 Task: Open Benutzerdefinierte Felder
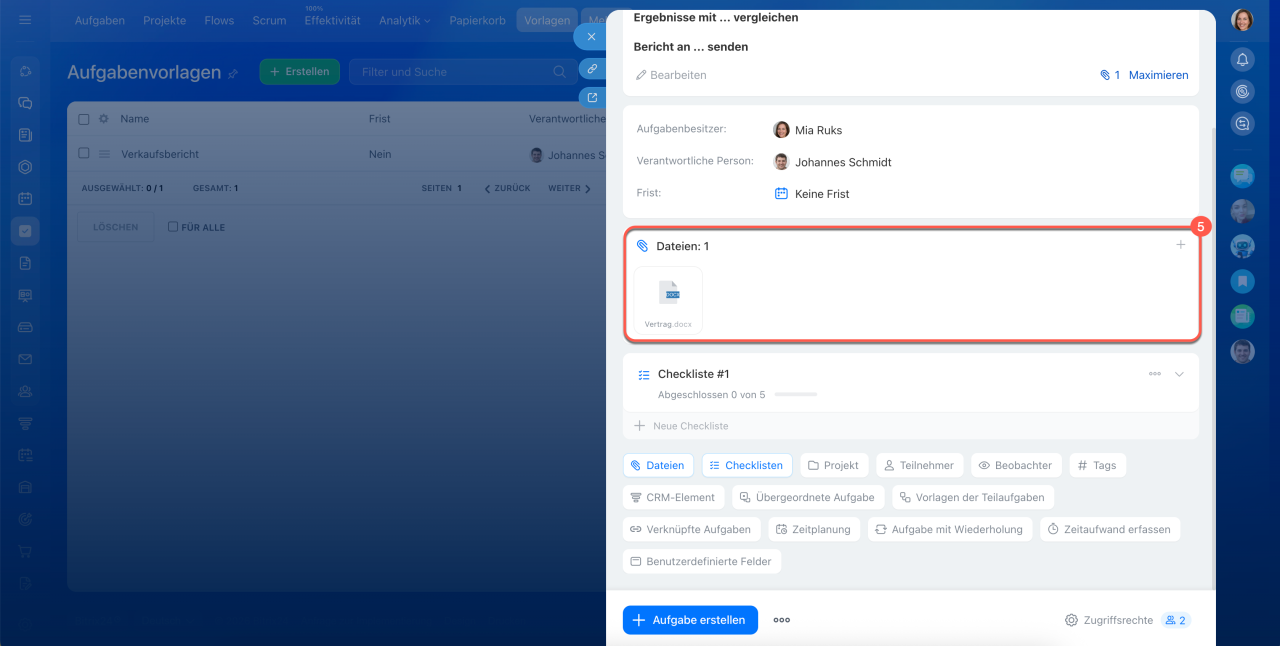[702, 561]
